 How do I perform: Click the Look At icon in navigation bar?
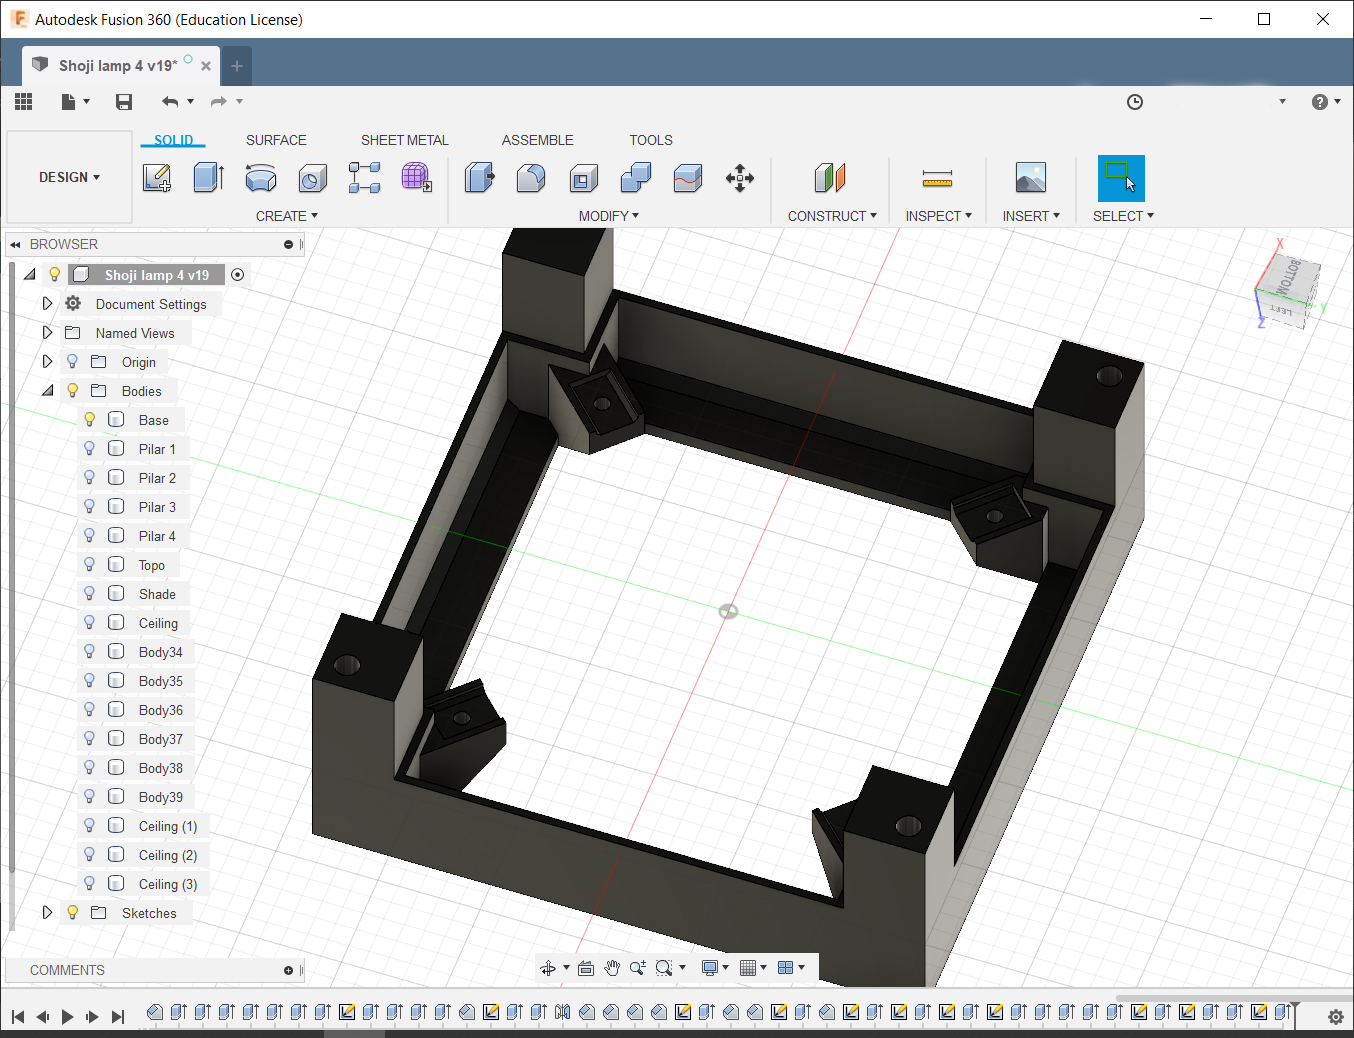coord(586,968)
